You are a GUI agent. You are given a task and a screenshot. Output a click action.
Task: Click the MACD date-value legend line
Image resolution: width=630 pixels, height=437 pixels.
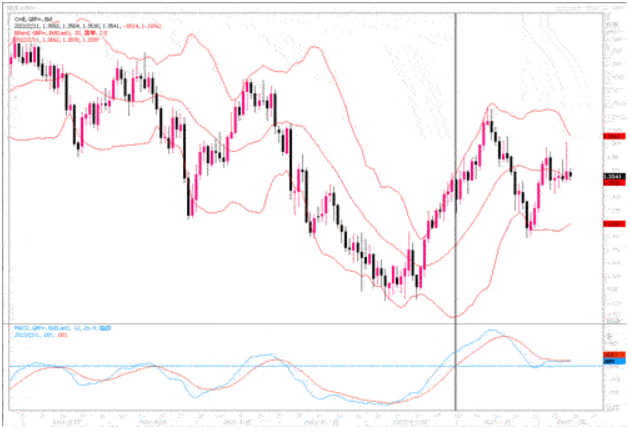point(40,334)
